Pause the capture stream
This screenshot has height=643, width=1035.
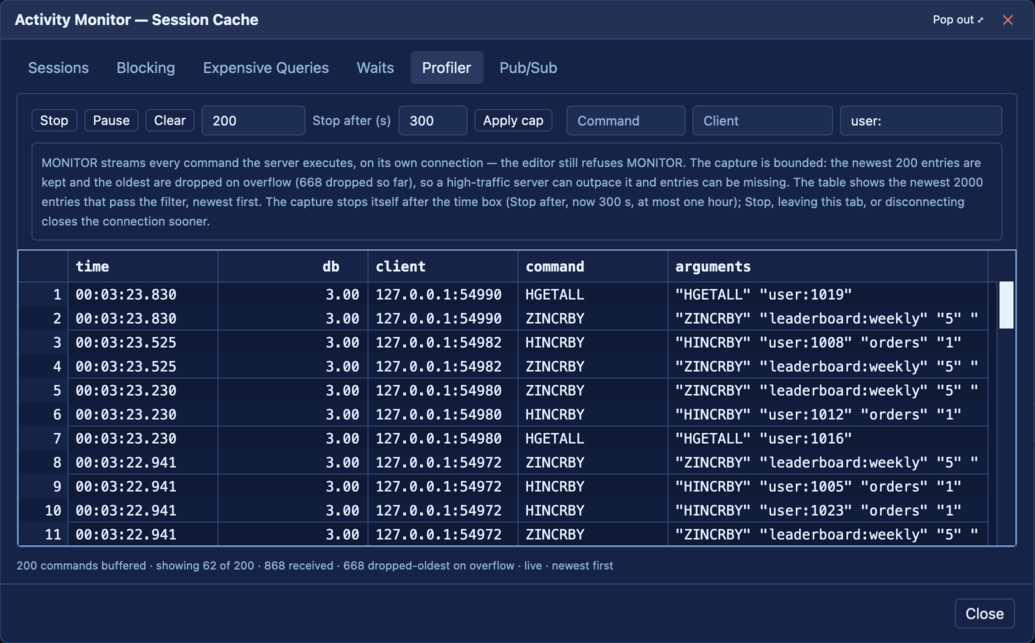tap(111, 120)
